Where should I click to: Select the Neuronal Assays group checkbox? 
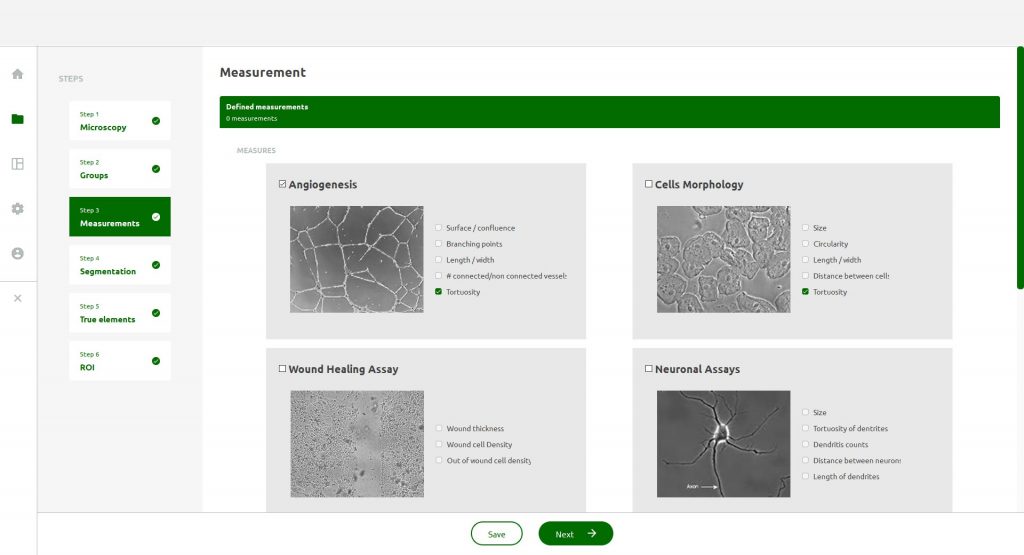pyautogui.click(x=648, y=369)
